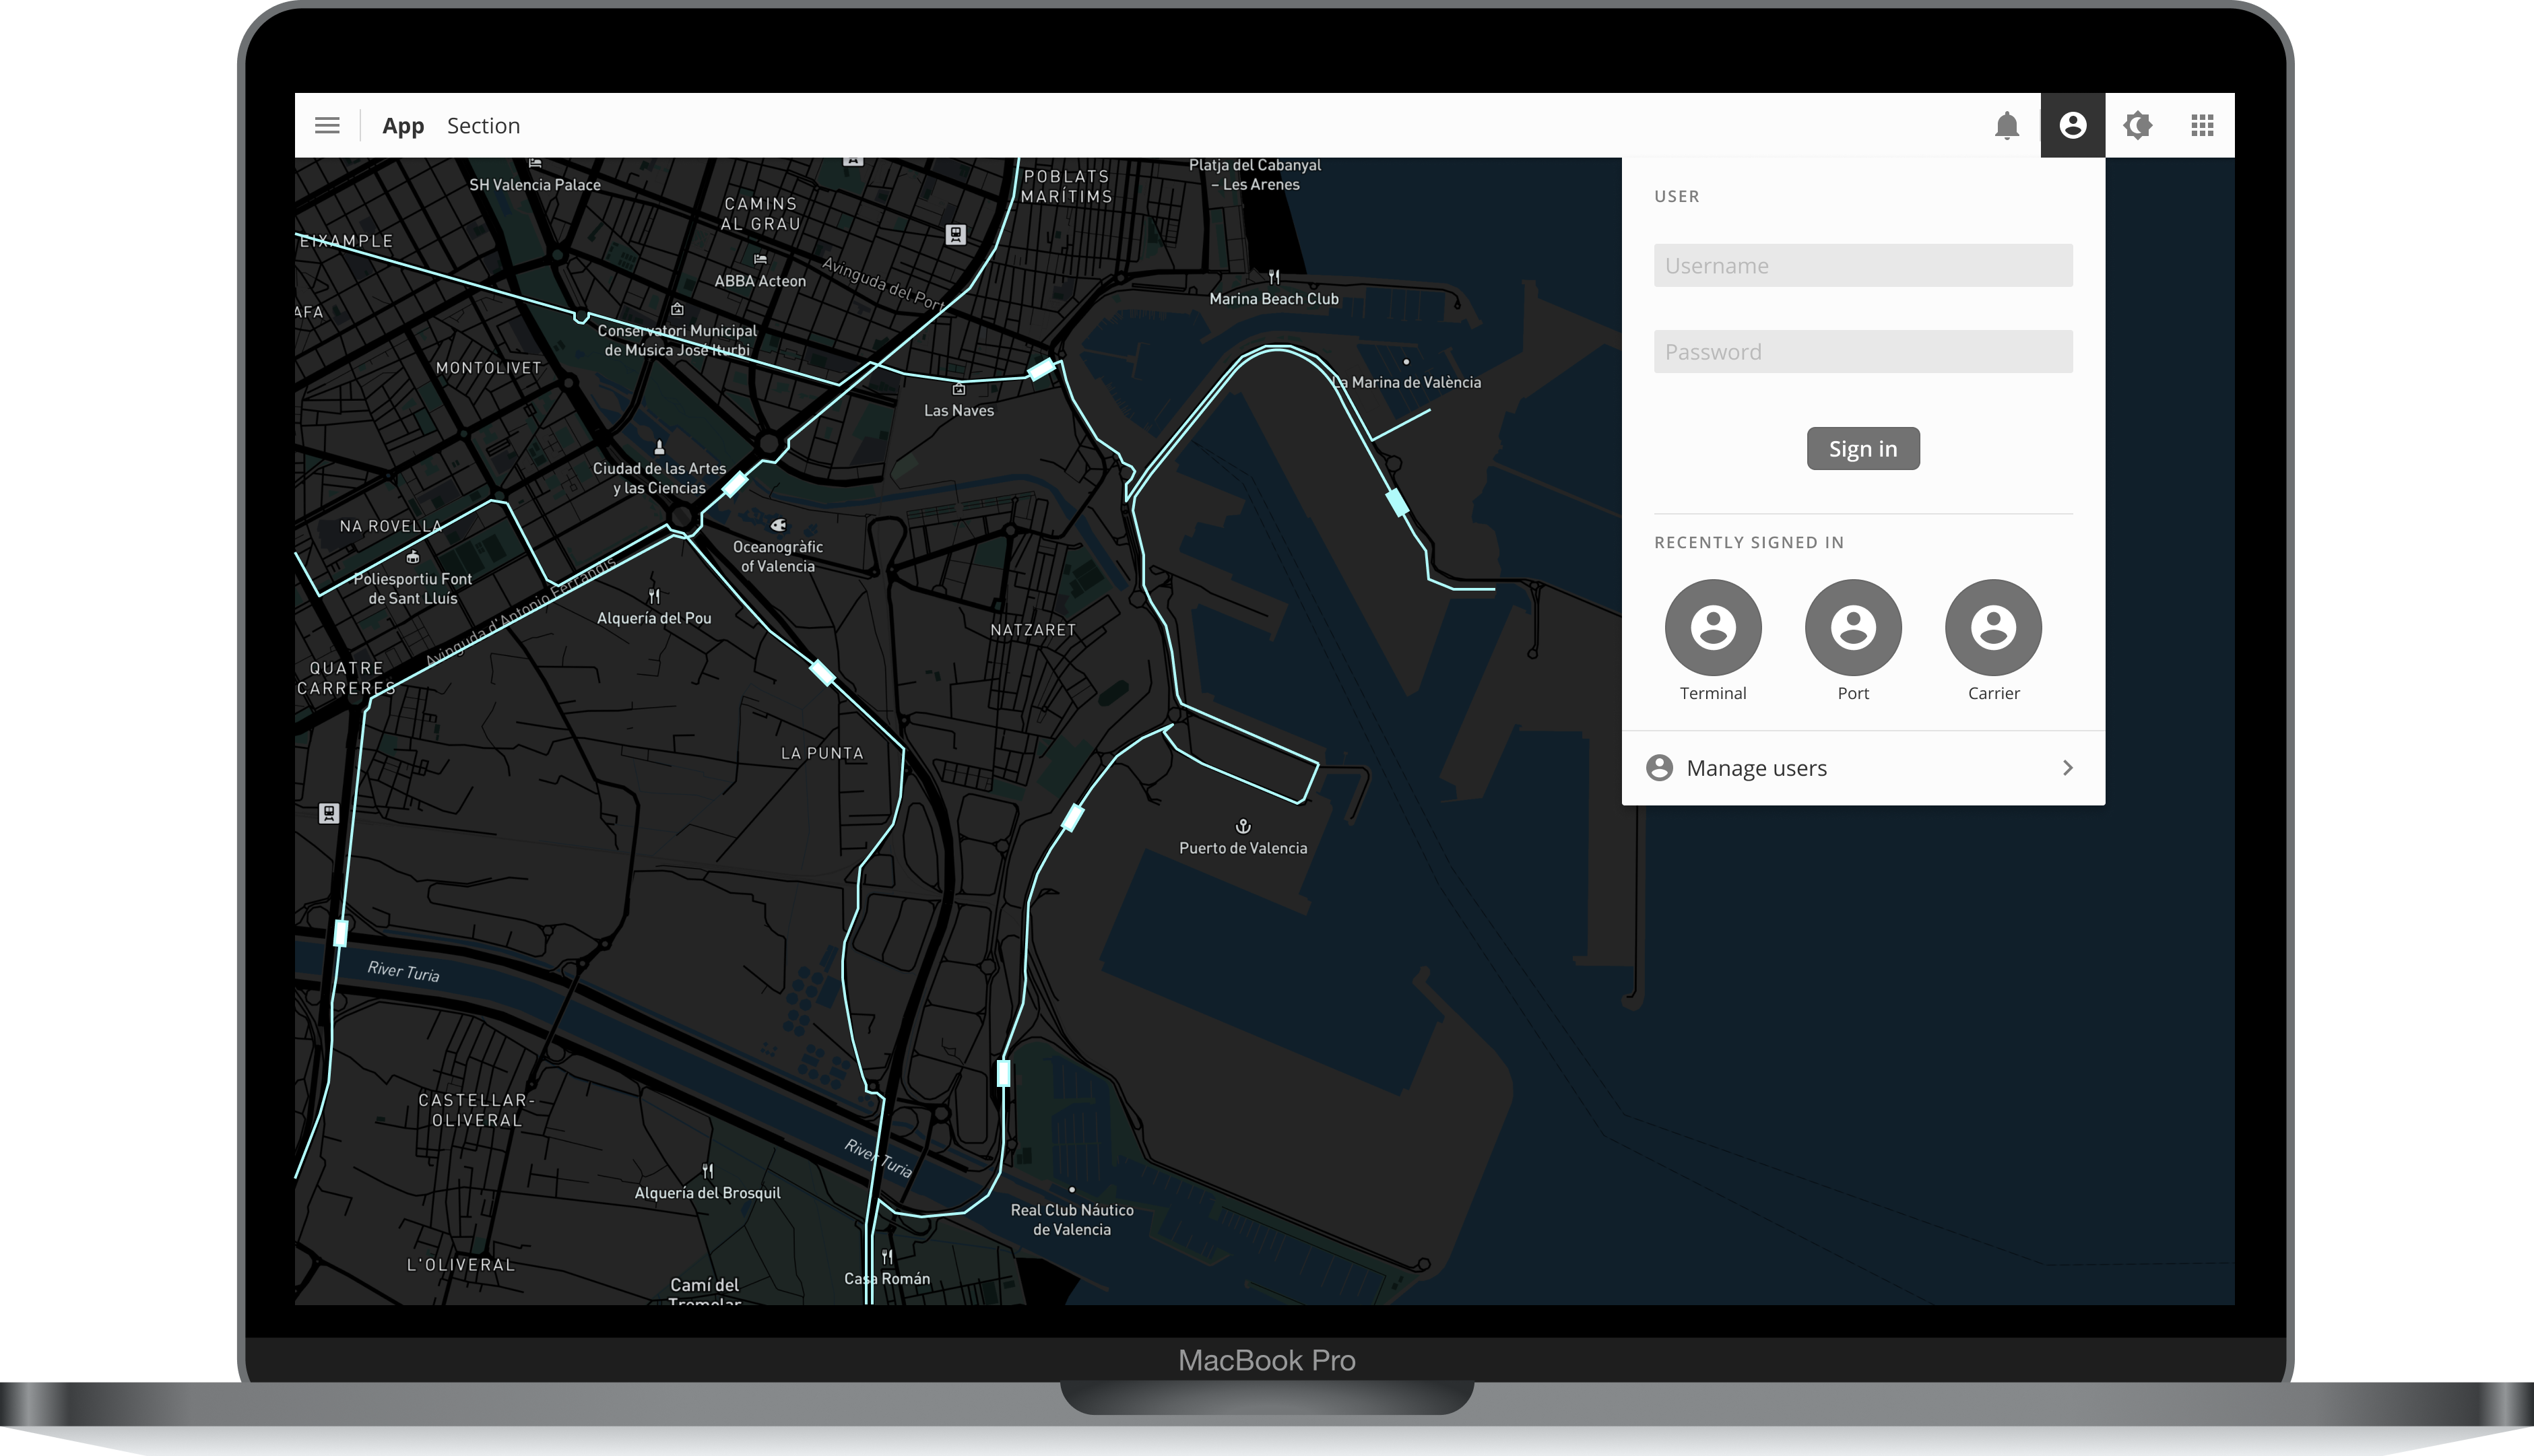Click the Puerto de Valencia anchor marker

point(1243,826)
